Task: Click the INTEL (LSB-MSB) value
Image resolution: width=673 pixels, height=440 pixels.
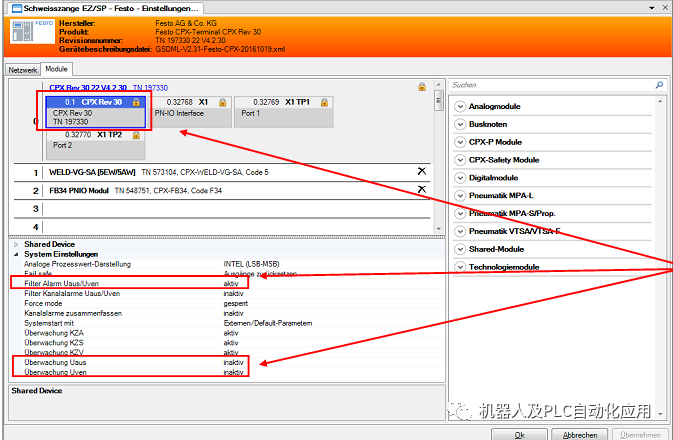Action: (251, 264)
